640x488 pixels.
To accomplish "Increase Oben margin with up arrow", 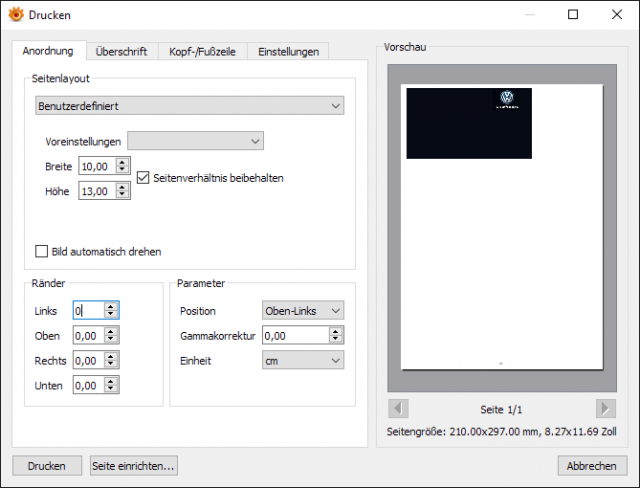I will coord(111,331).
